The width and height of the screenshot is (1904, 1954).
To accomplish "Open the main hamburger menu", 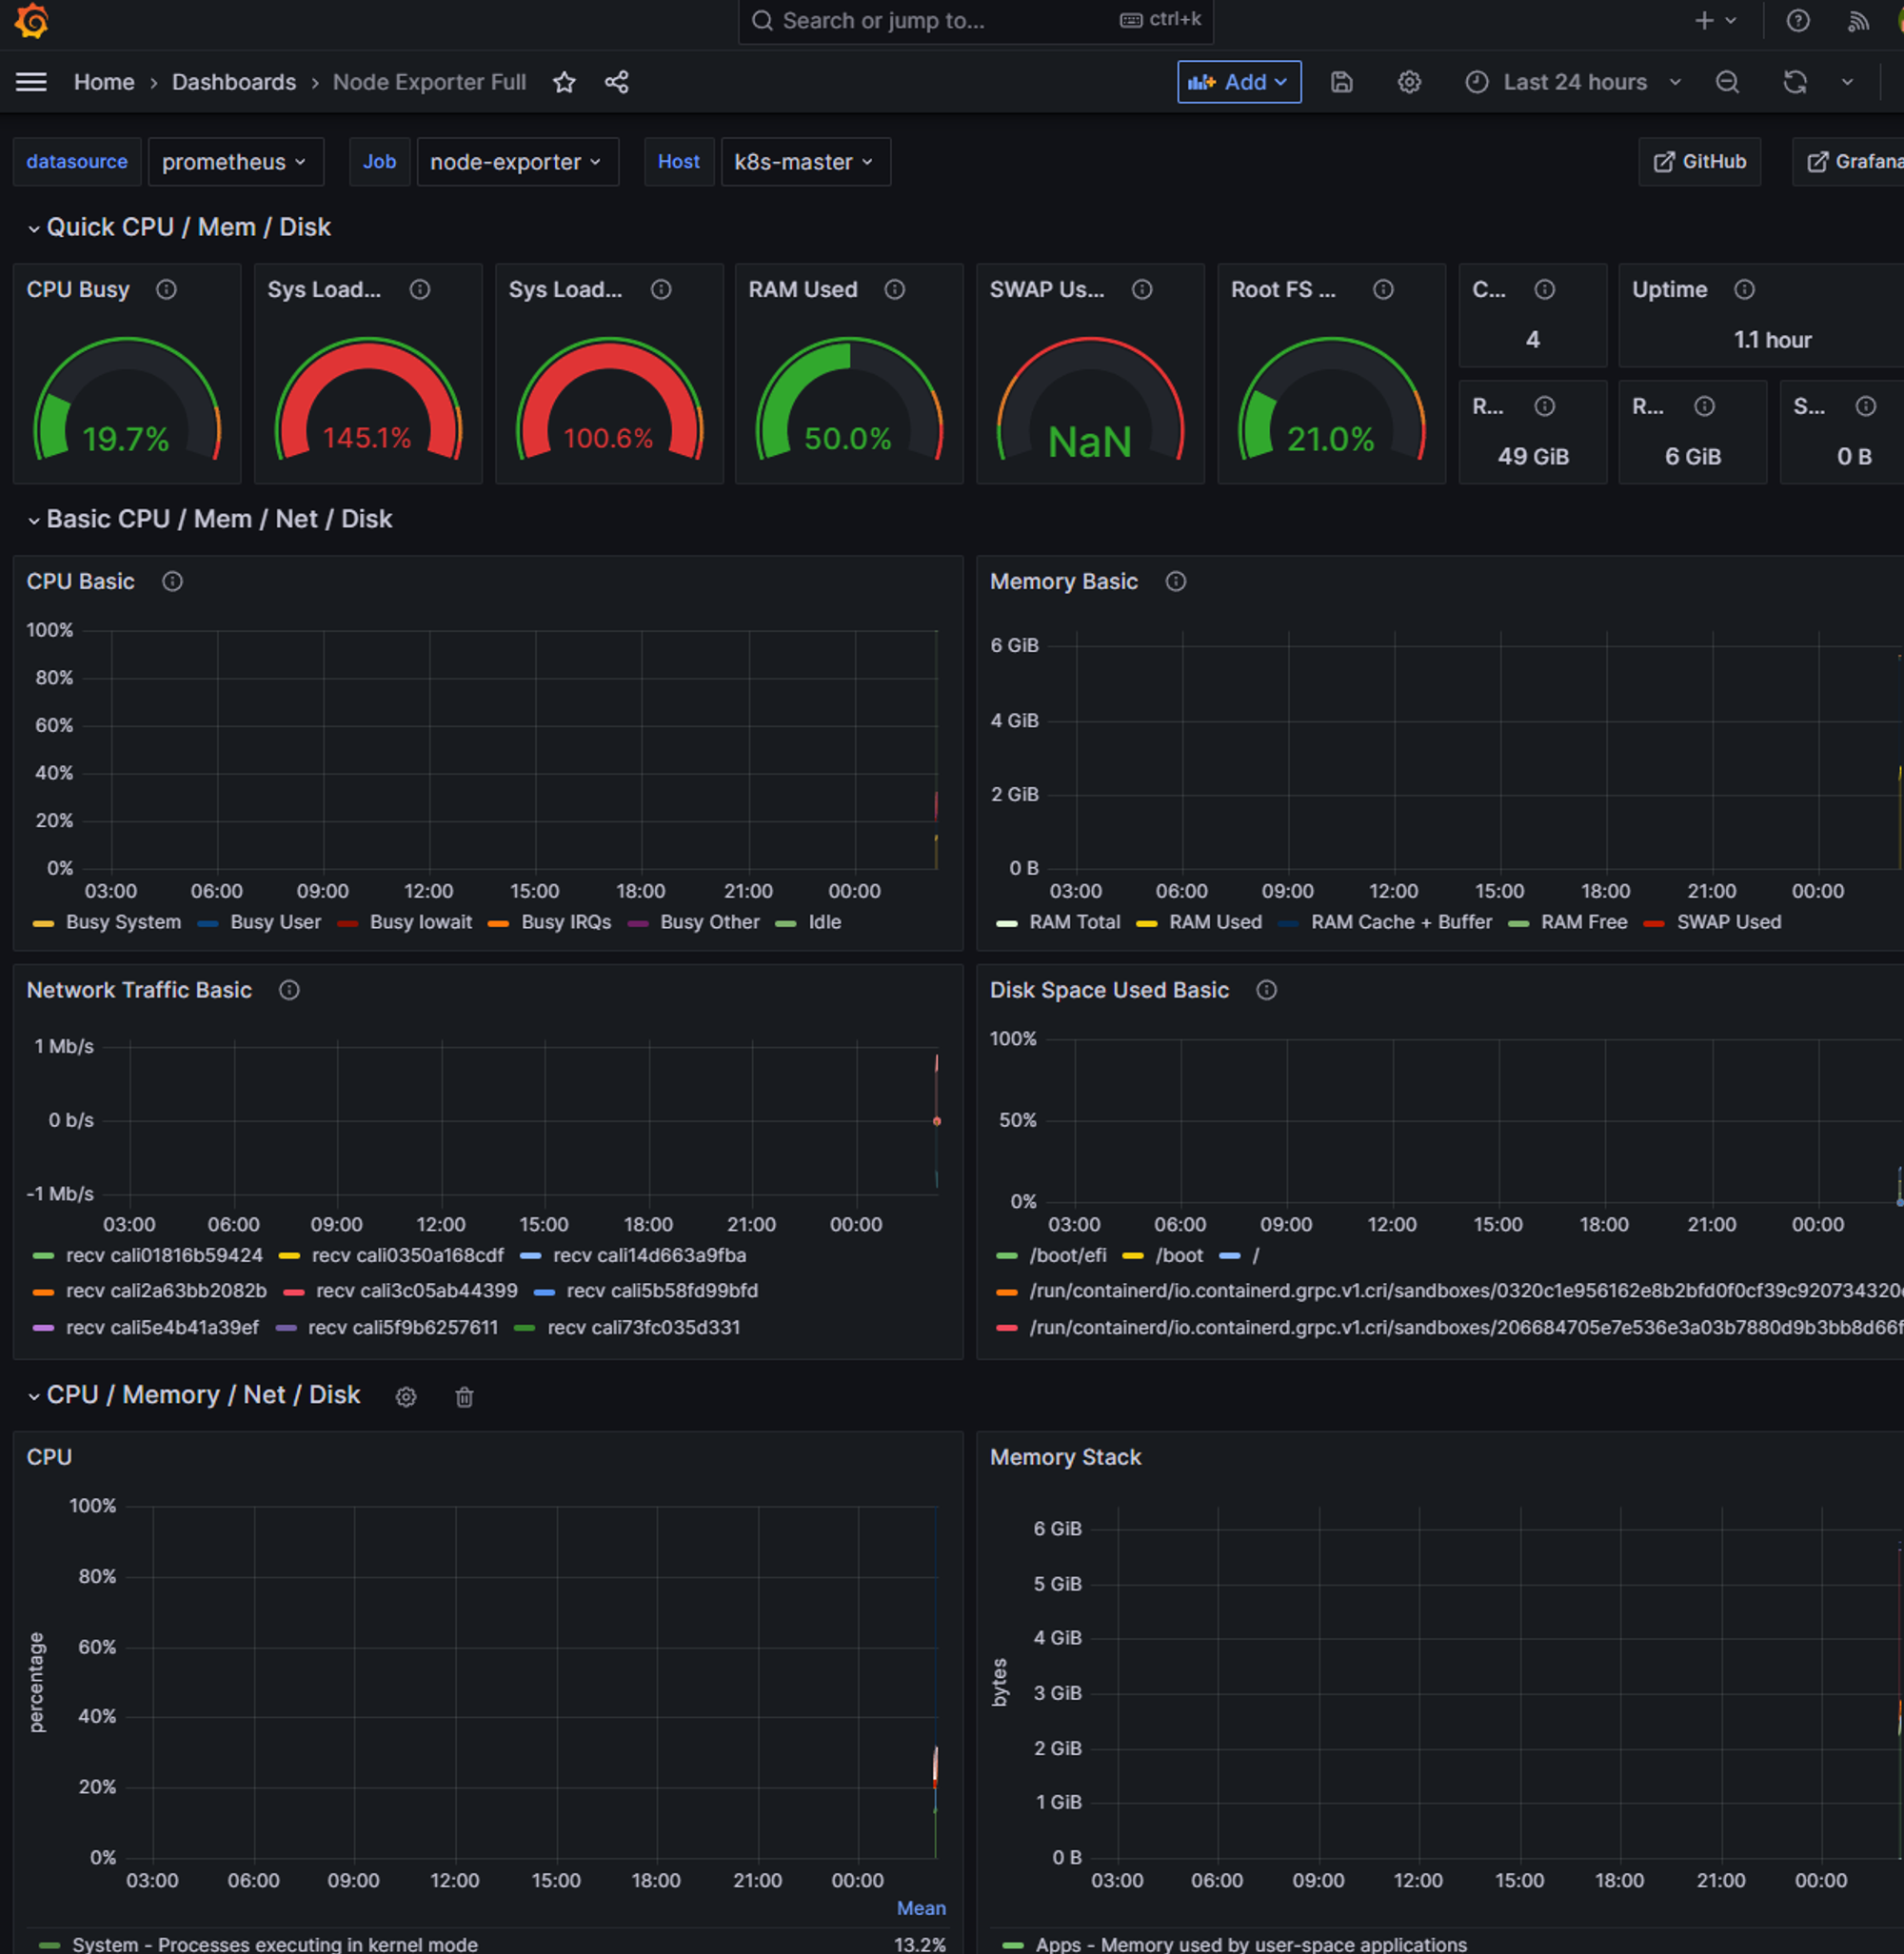I will tap(31, 82).
